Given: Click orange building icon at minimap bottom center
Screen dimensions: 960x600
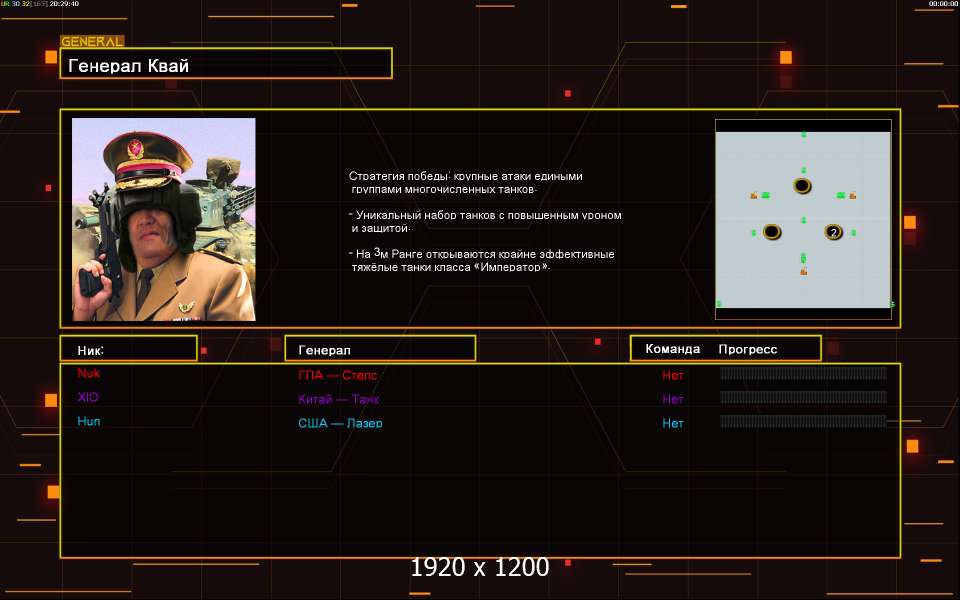Looking at the screenshot, I should [803, 271].
